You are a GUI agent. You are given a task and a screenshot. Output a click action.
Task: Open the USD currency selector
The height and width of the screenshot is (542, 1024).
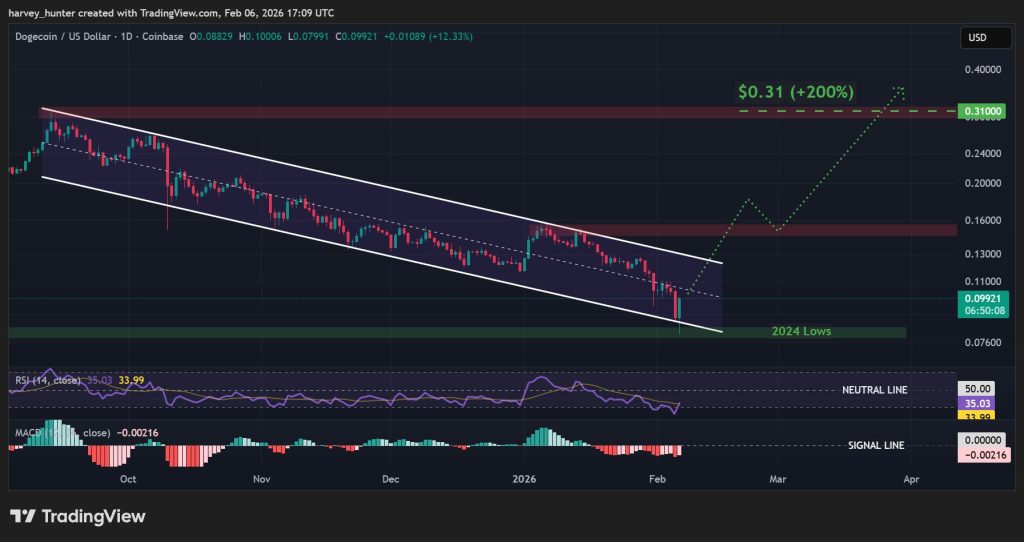[x=977, y=38]
